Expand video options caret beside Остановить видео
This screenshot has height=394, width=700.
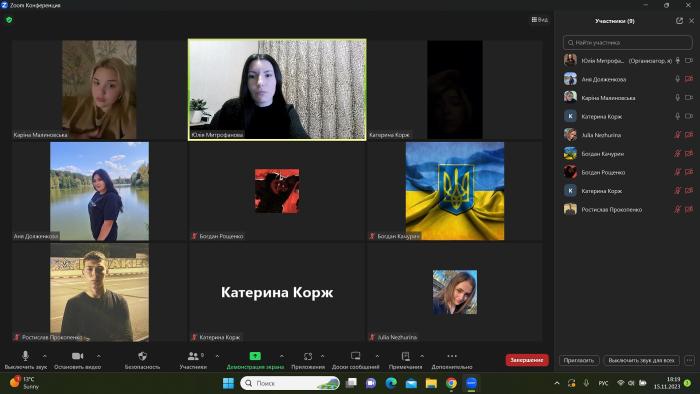click(x=99, y=356)
